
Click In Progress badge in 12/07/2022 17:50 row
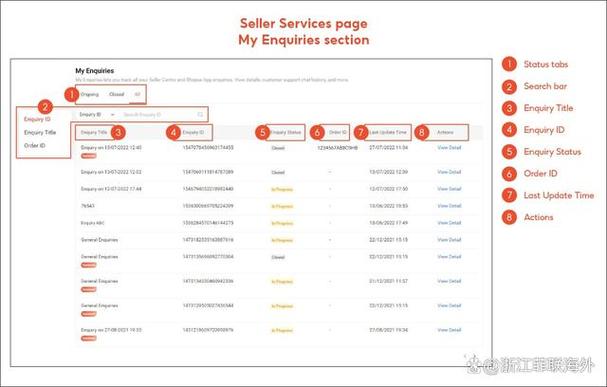(x=282, y=190)
